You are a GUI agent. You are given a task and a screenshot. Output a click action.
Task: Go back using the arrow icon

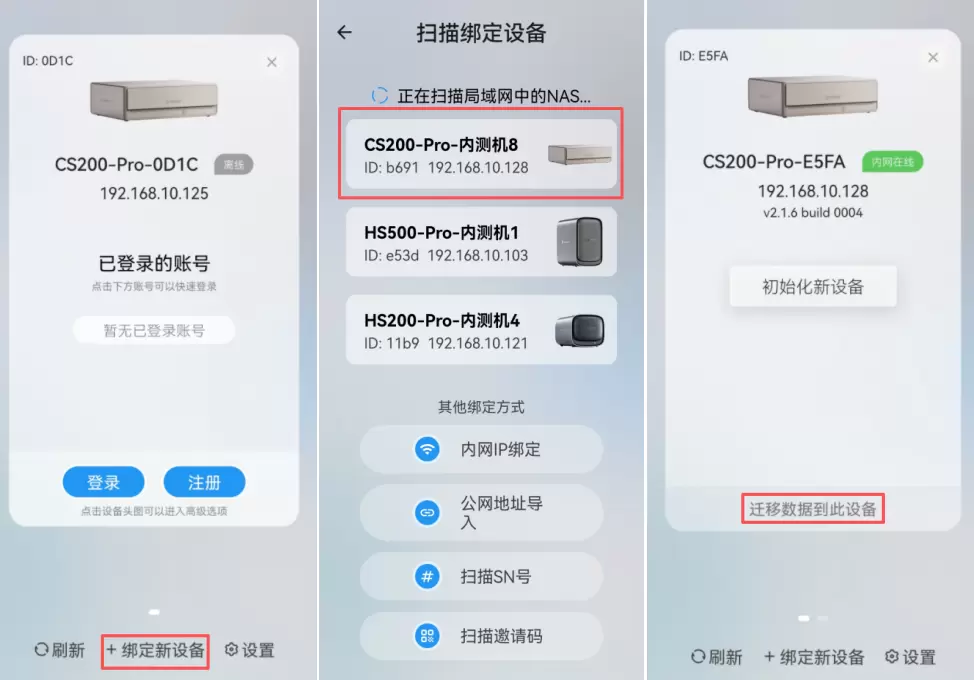[x=344, y=32]
